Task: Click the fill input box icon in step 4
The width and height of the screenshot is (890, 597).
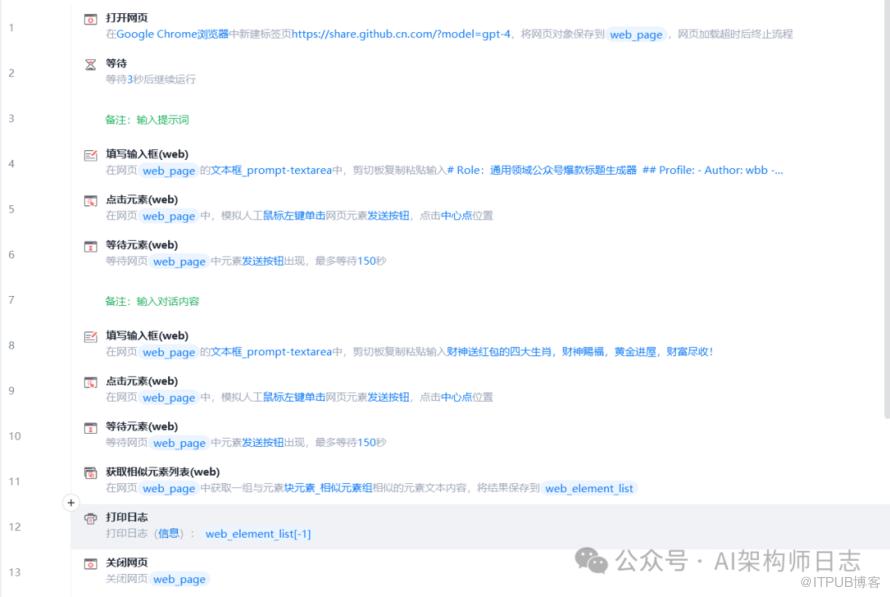Action: click(90, 155)
